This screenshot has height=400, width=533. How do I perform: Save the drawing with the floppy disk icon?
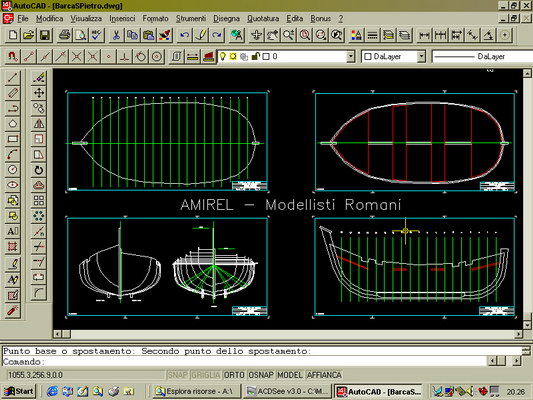coord(45,35)
